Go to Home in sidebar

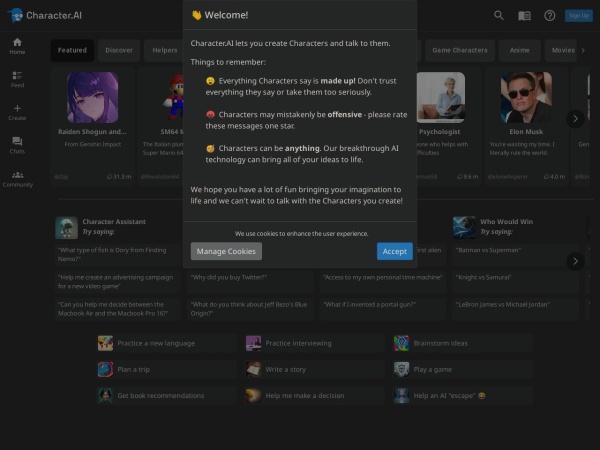point(17,45)
